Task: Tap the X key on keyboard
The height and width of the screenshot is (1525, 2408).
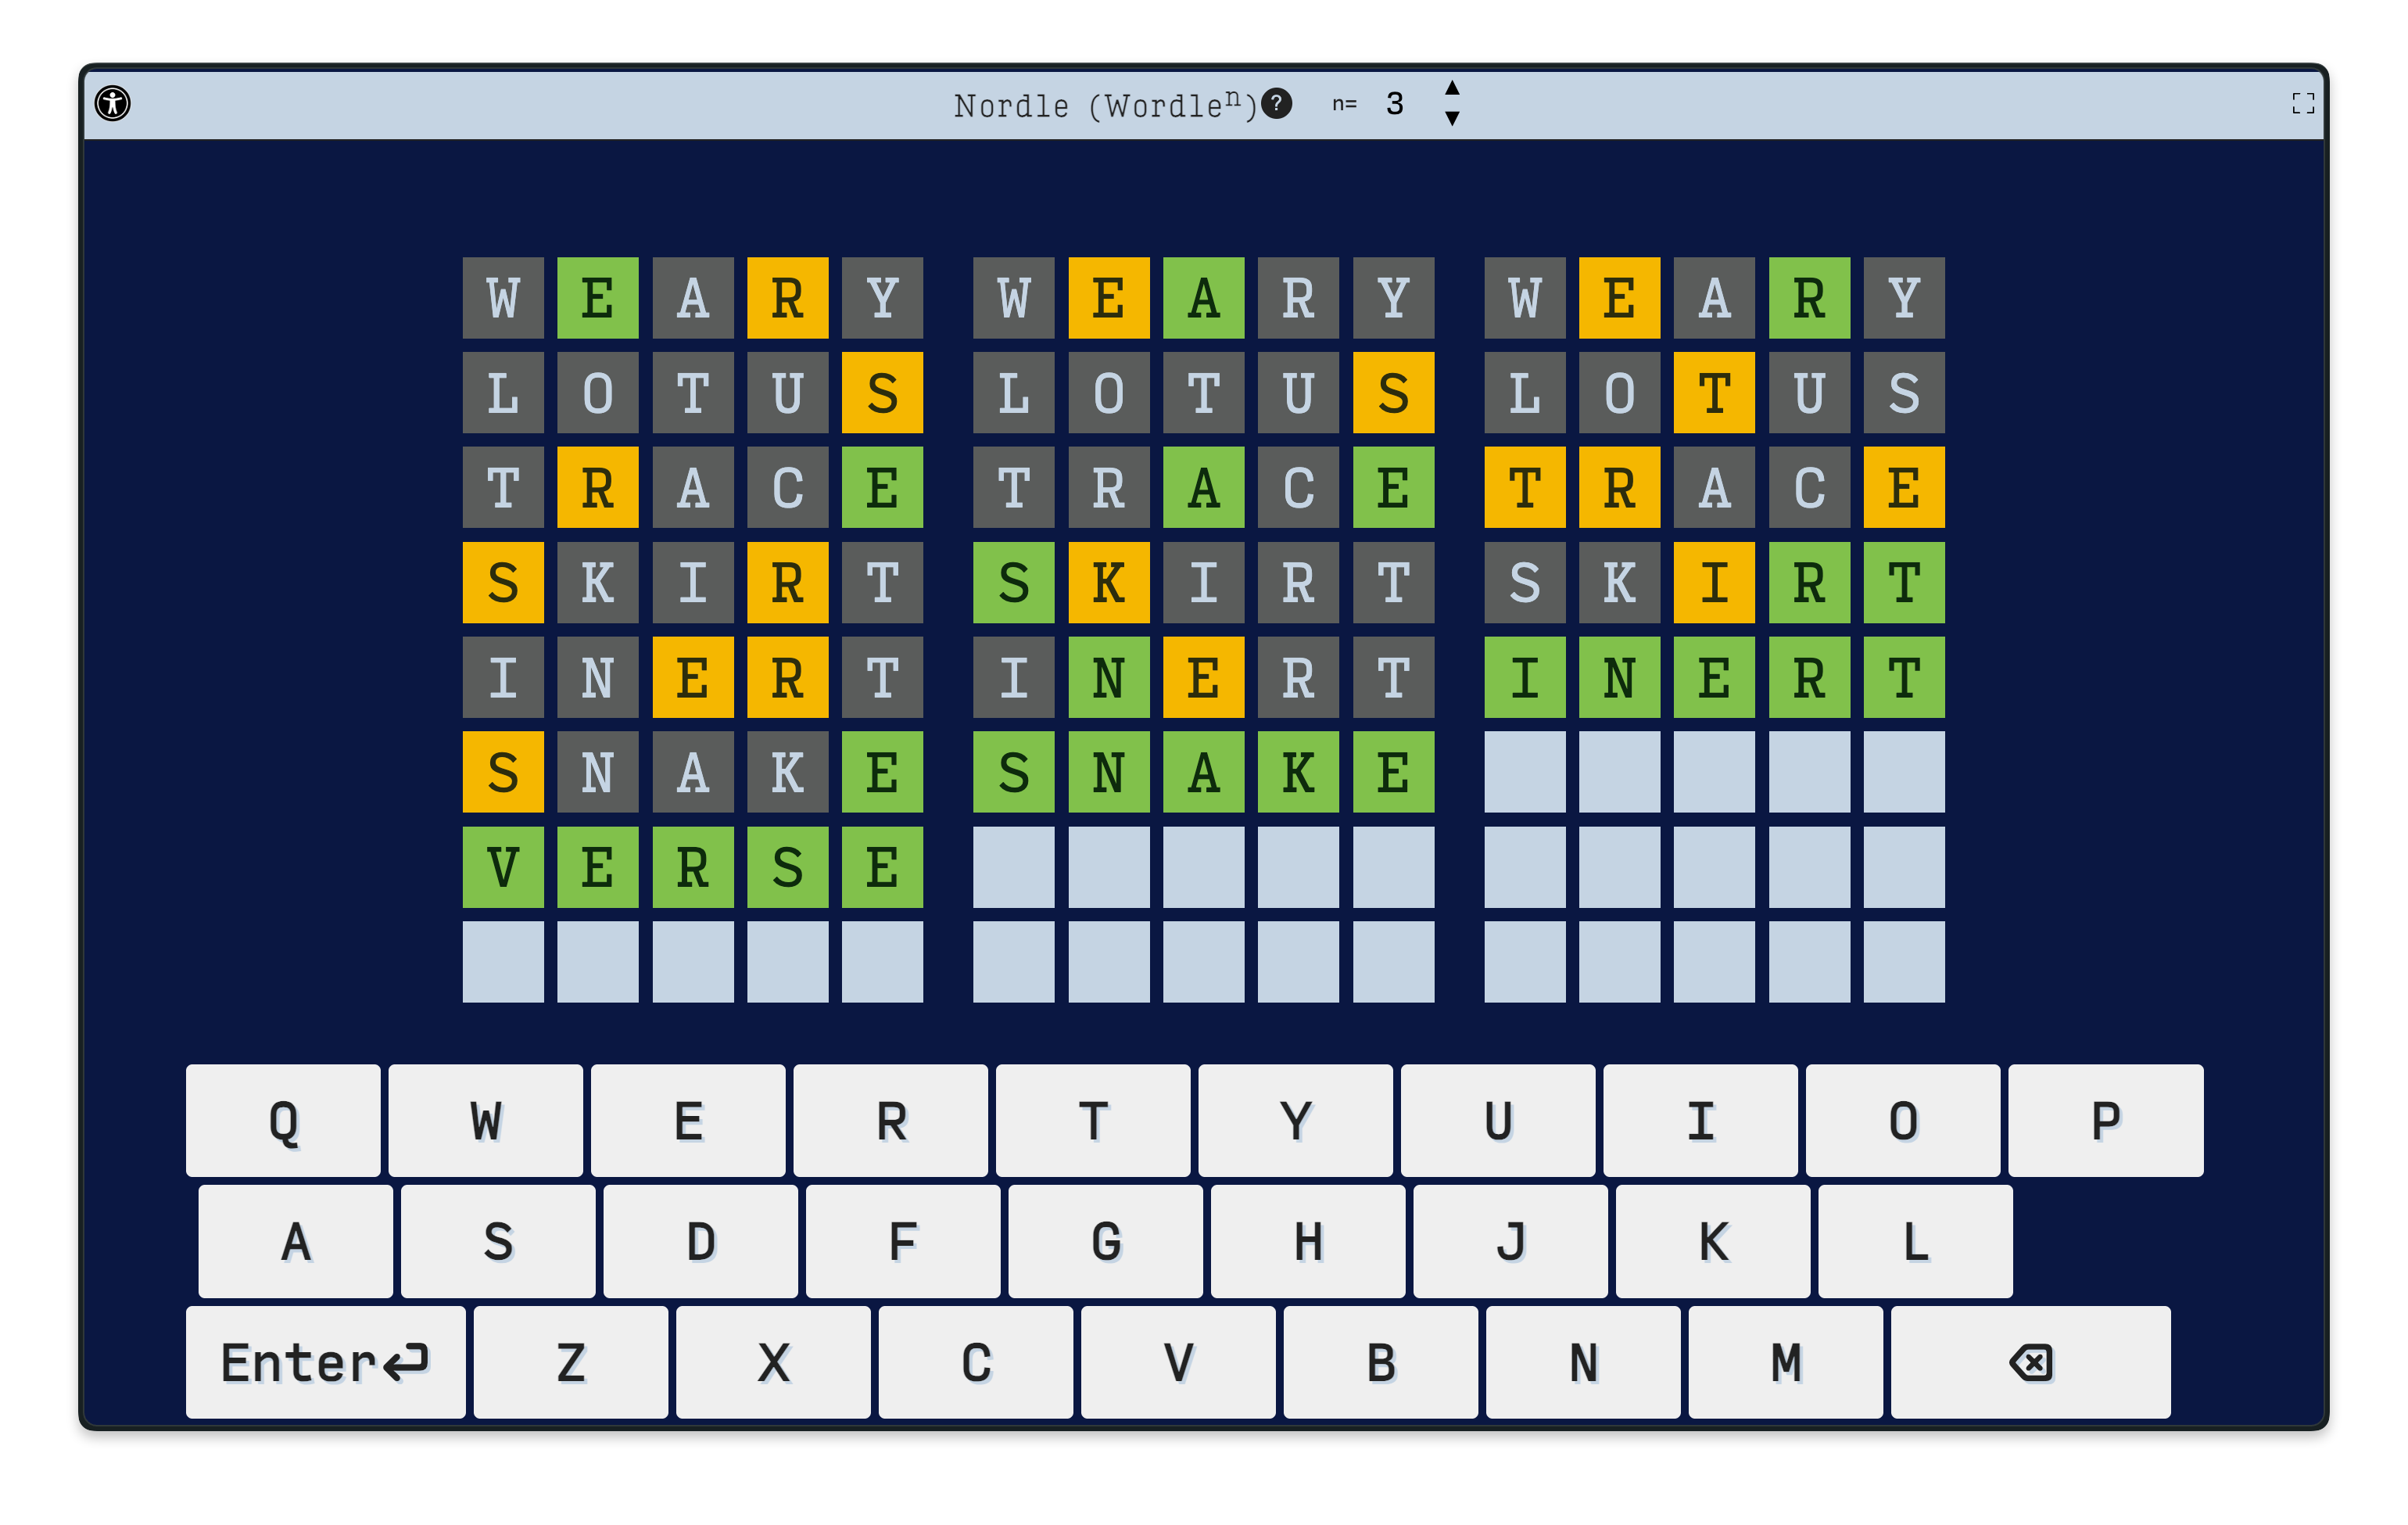Action: pos(773,1362)
